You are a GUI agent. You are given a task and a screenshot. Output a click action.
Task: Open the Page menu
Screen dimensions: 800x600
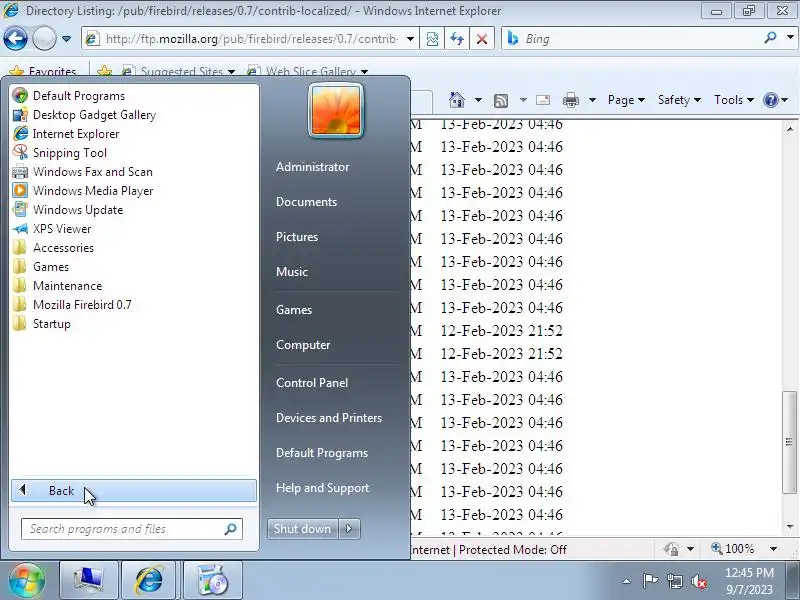626,100
